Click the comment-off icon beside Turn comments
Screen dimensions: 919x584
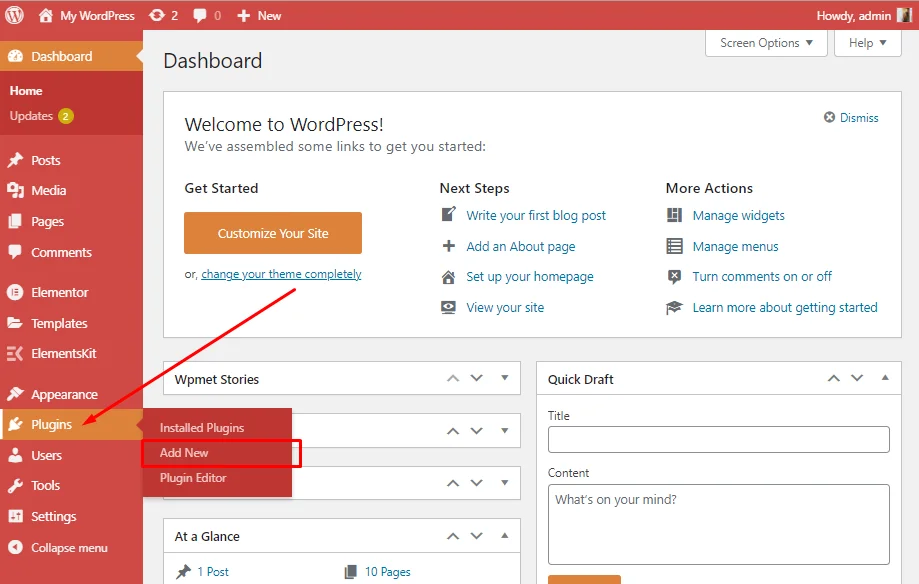pyautogui.click(x=675, y=276)
